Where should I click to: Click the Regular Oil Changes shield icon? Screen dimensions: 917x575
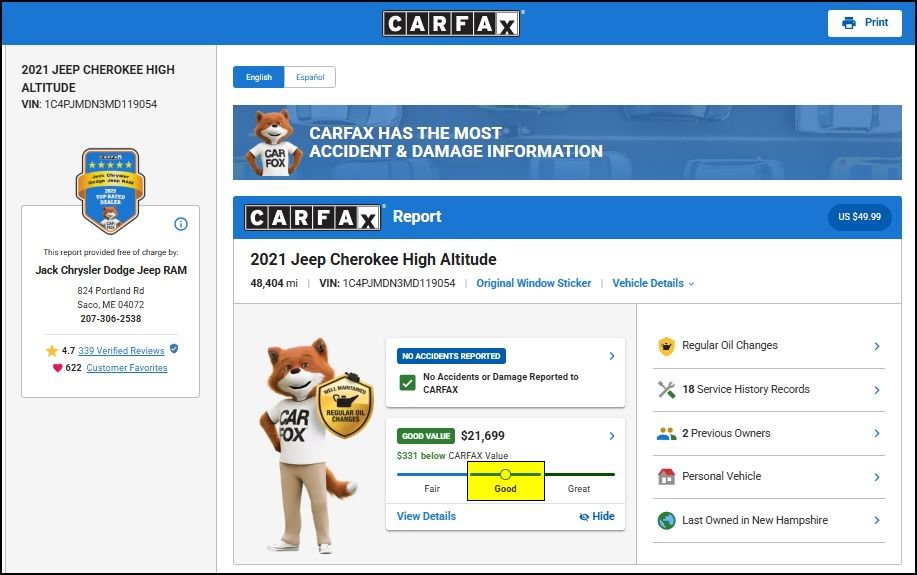(666, 346)
